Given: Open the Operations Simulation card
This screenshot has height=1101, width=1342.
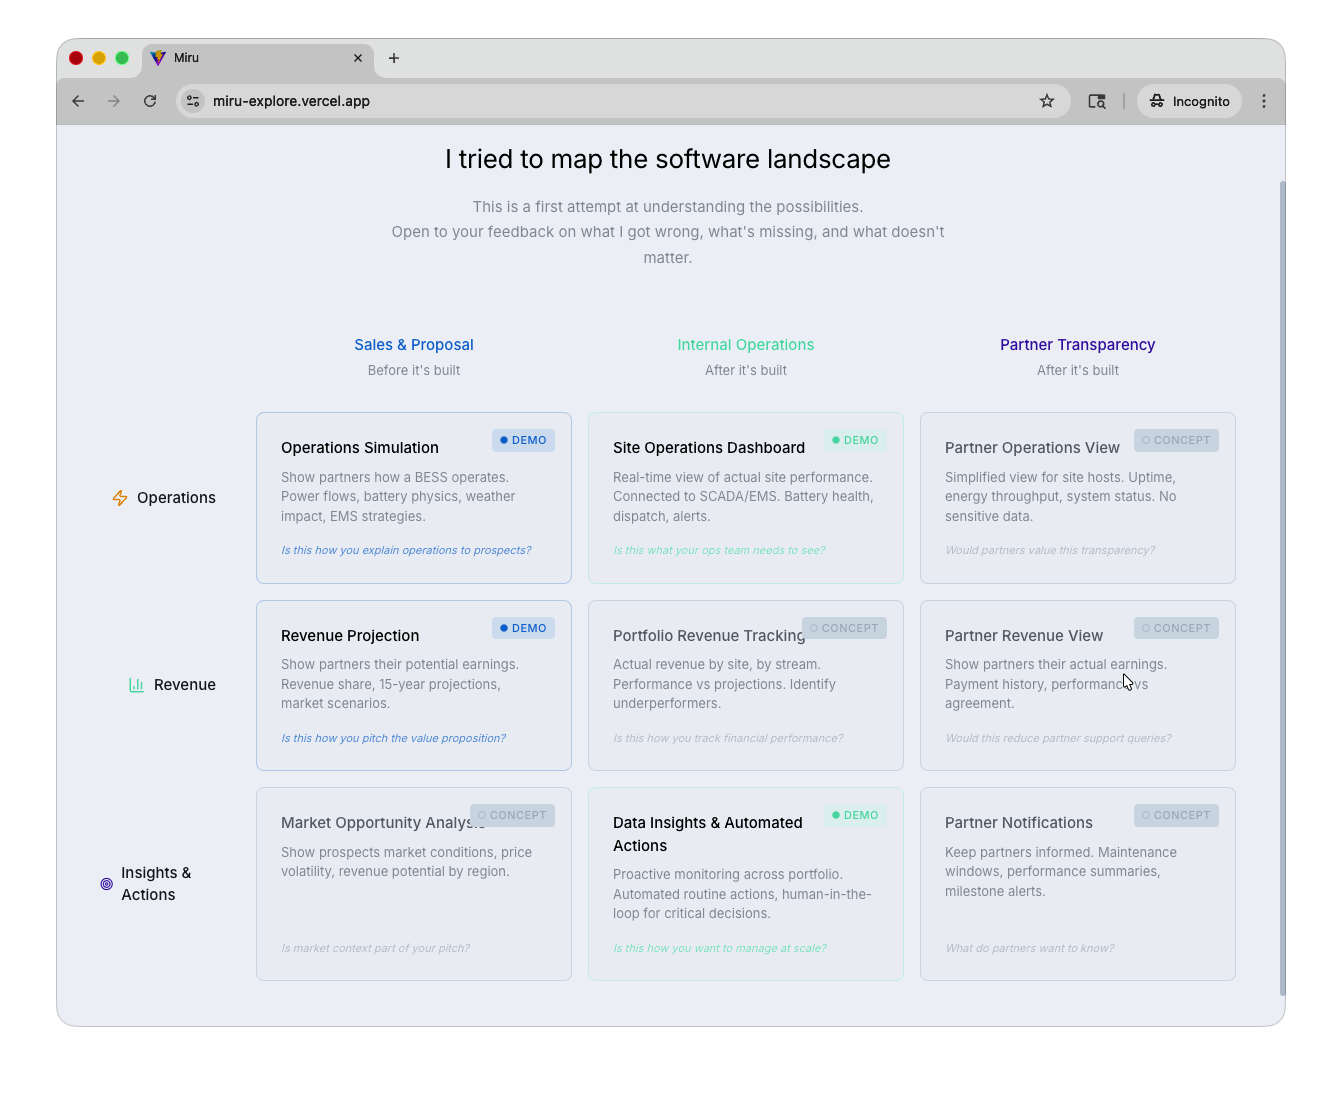Looking at the screenshot, I should 414,498.
